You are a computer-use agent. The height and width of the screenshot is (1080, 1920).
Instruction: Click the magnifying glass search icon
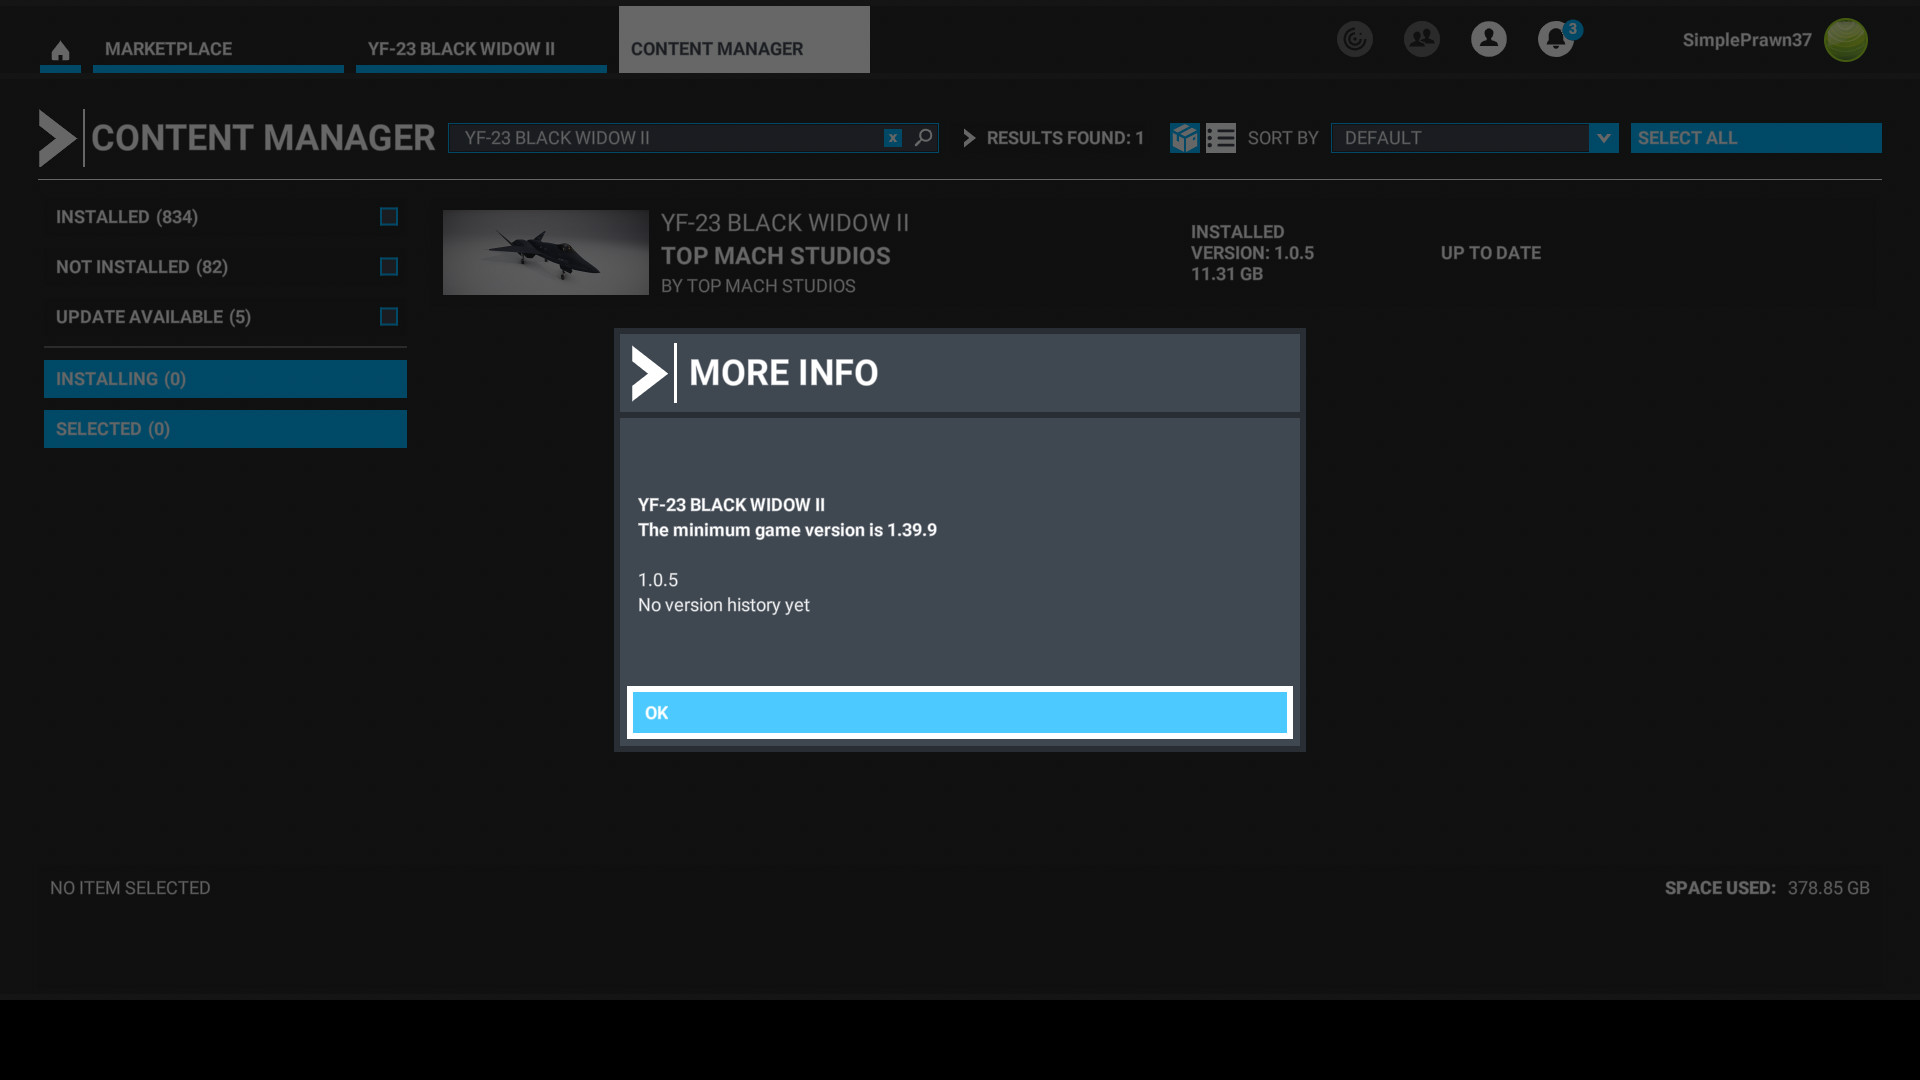(x=923, y=138)
